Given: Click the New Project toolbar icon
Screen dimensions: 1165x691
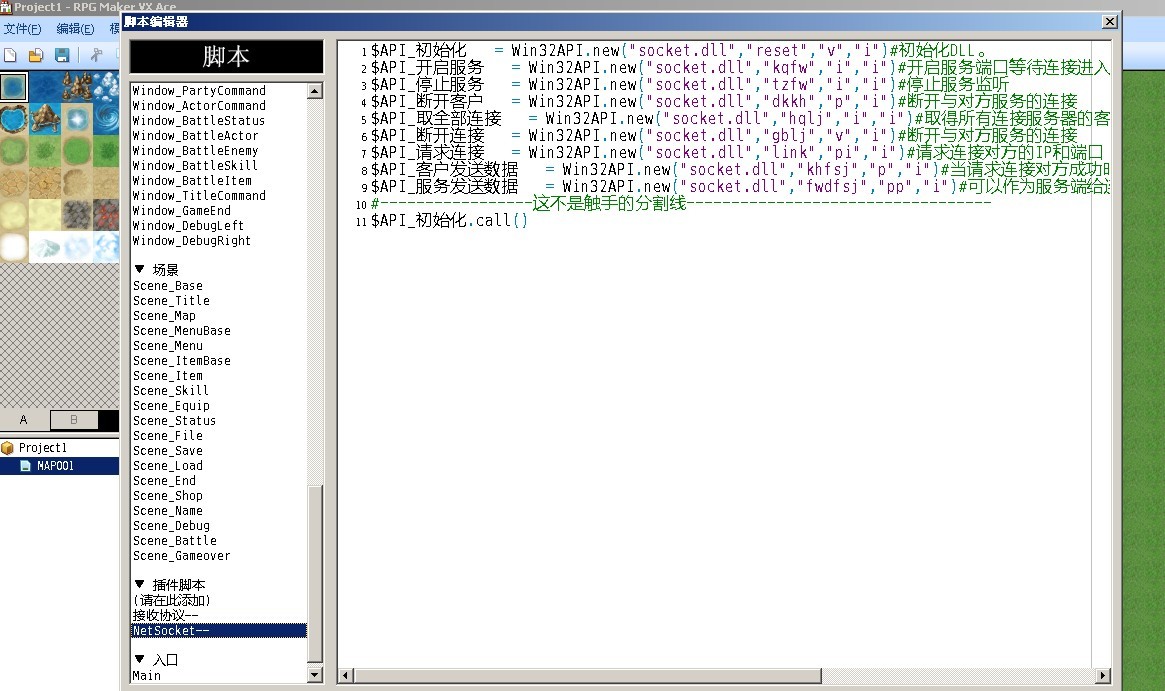Looking at the screenshot, I should tap(10, 55).
